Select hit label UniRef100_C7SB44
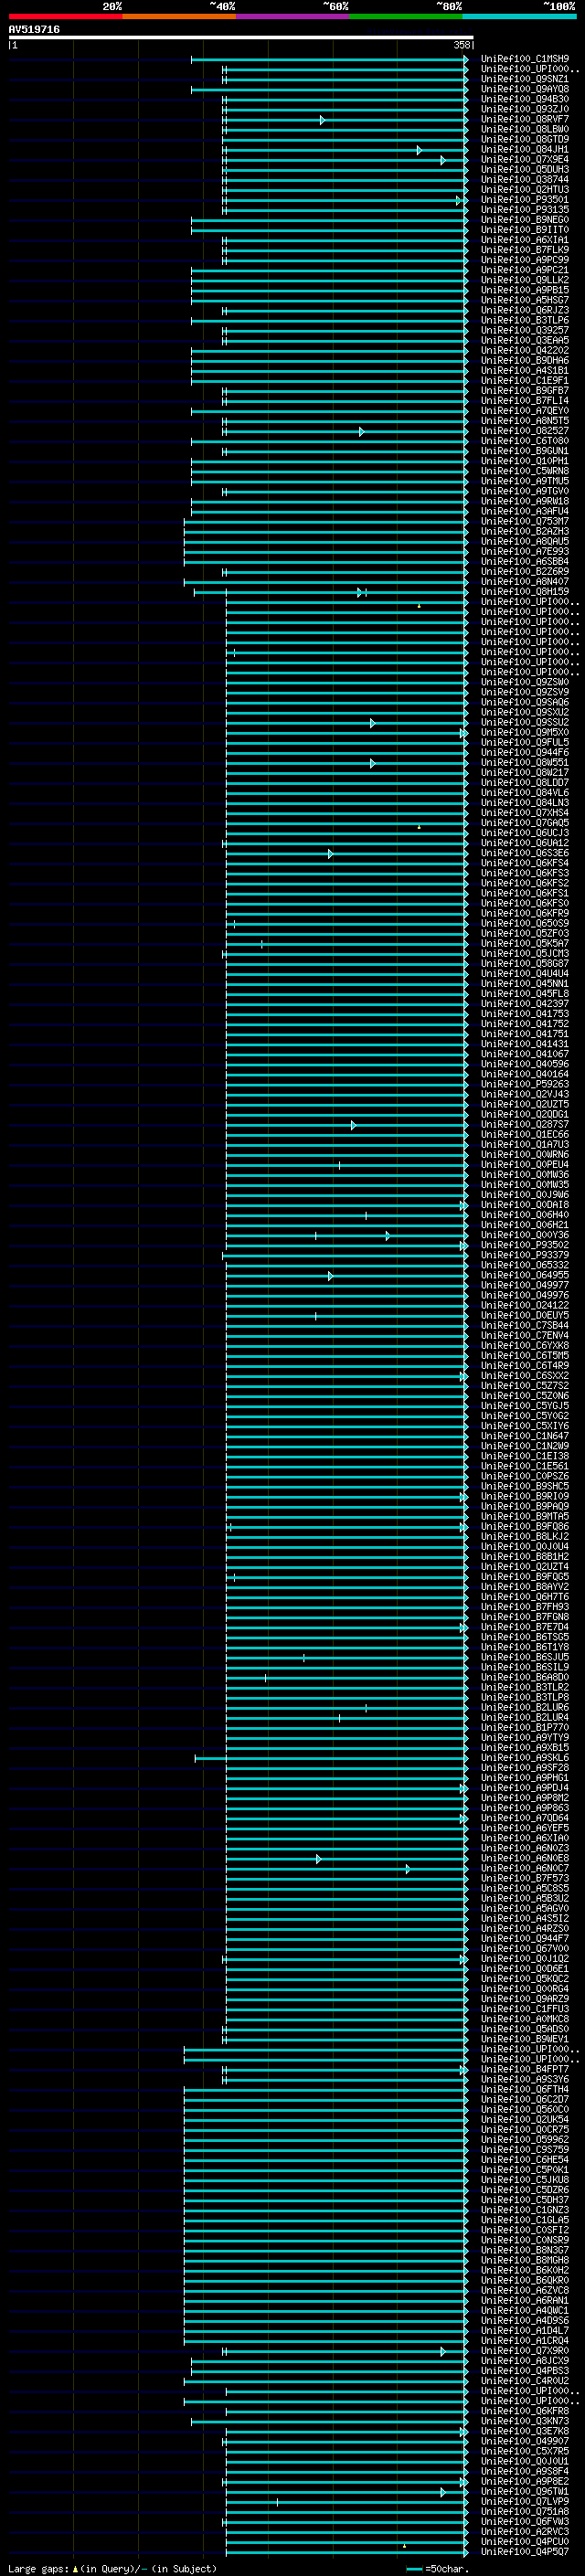The image size is (585, 2576). pos(524,1325)
